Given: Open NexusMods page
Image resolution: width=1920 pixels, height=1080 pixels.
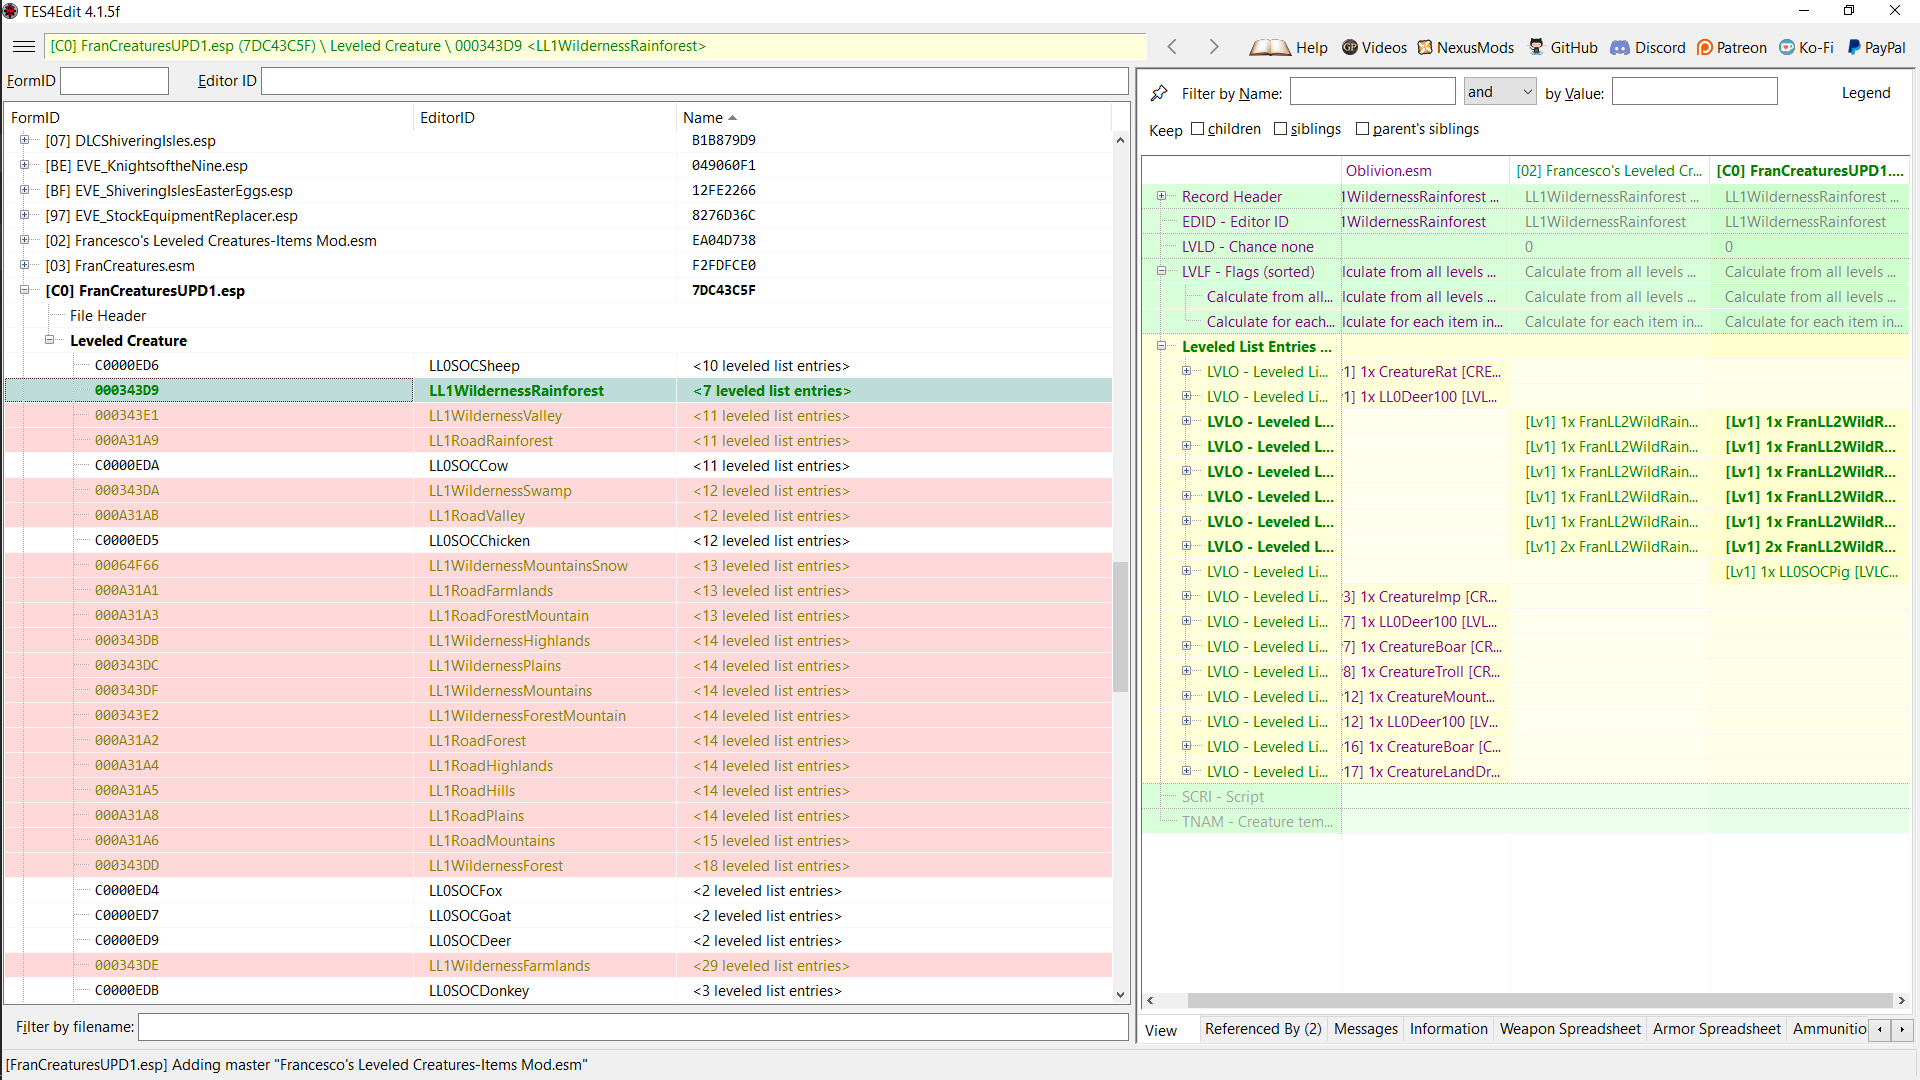Looking at the screenshot, I should [x=1465, y=47].
